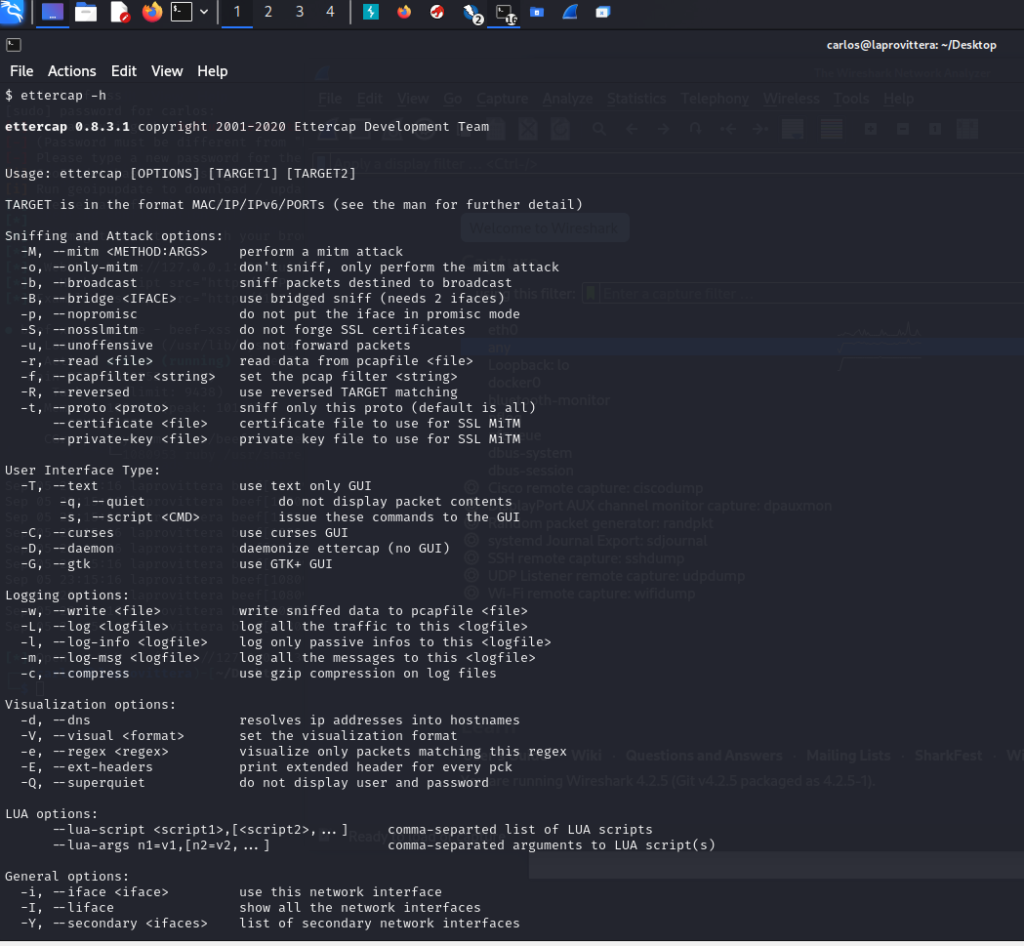Activate the red circular taskbar app icon
The image size is (1024, 946).
point(437,12)
